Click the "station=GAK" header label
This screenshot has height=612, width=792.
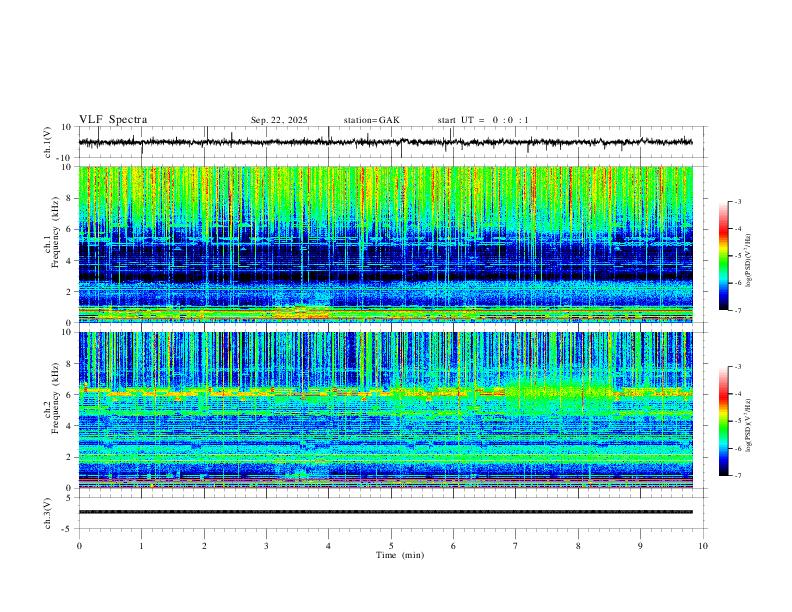coord(371,120)
